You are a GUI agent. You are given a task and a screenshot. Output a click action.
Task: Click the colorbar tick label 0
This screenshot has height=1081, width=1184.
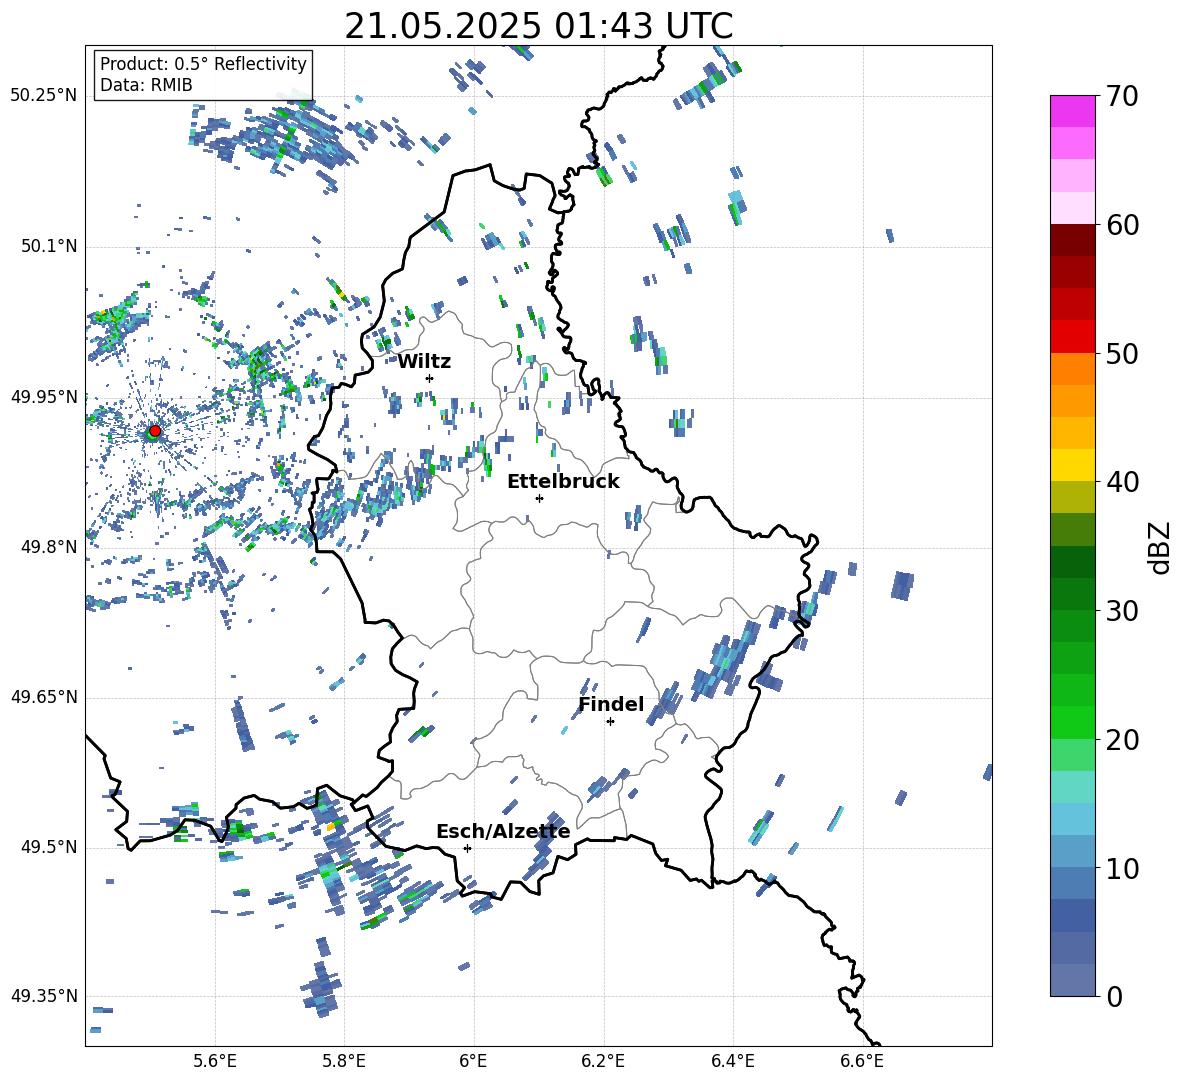pyautogui.click(x=1114, y=997)
